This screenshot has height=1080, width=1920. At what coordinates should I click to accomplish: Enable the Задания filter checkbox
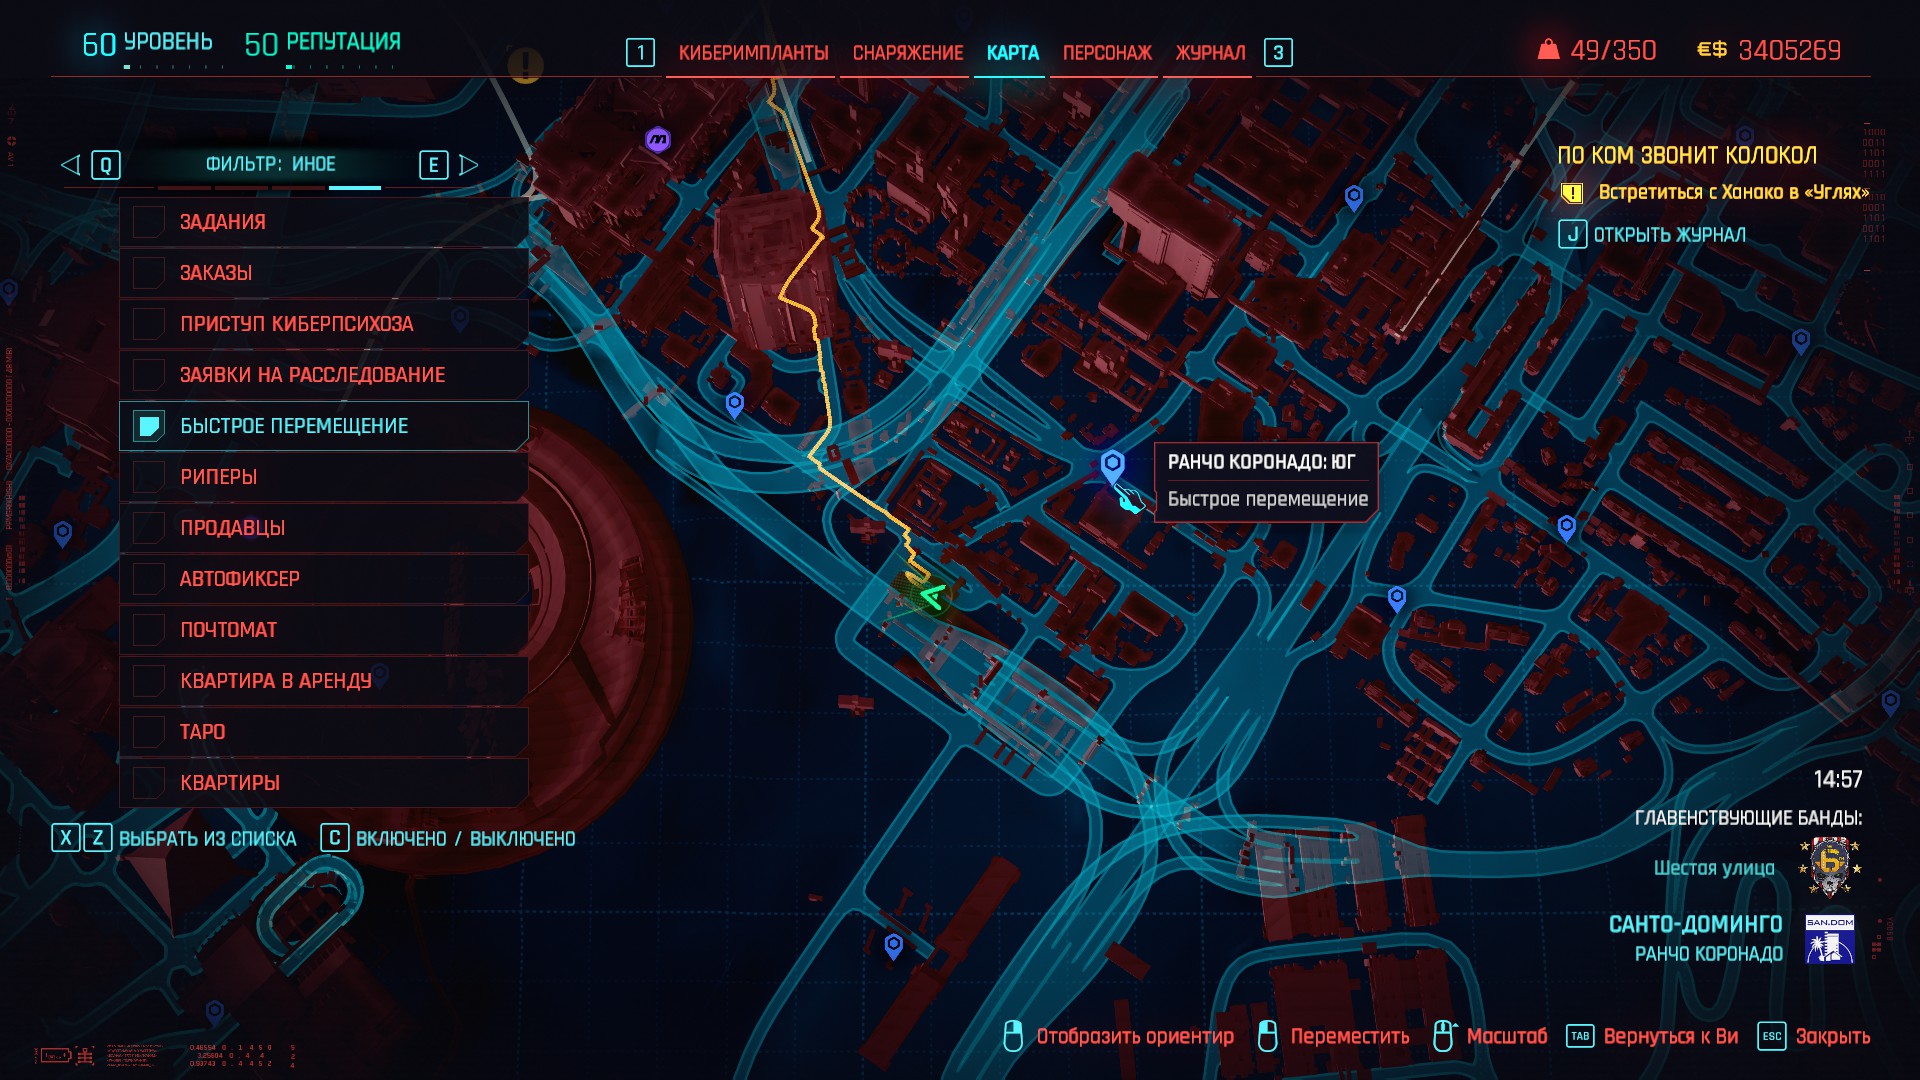[x=149, y=222]
